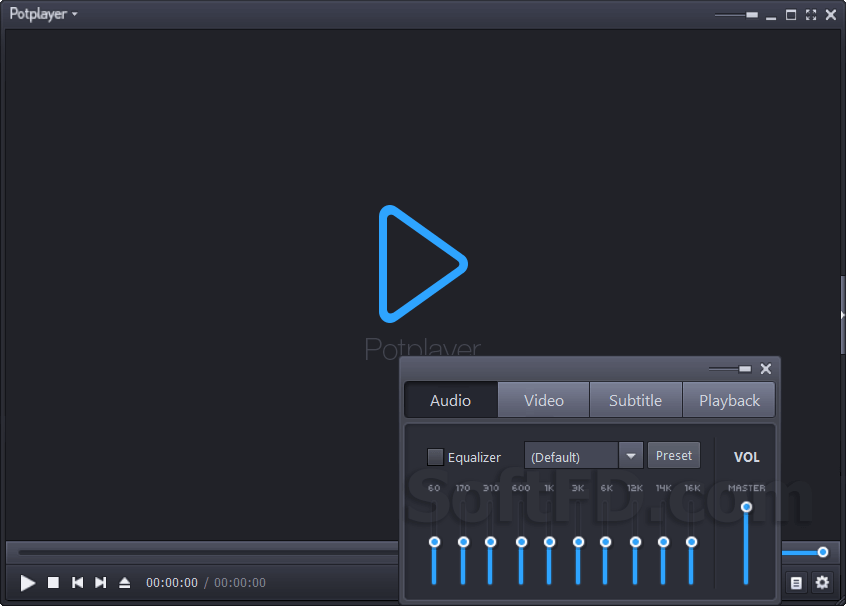846x606 pixels.
Task: Switch to the Playback tab
Action: [x=729, y=400]
